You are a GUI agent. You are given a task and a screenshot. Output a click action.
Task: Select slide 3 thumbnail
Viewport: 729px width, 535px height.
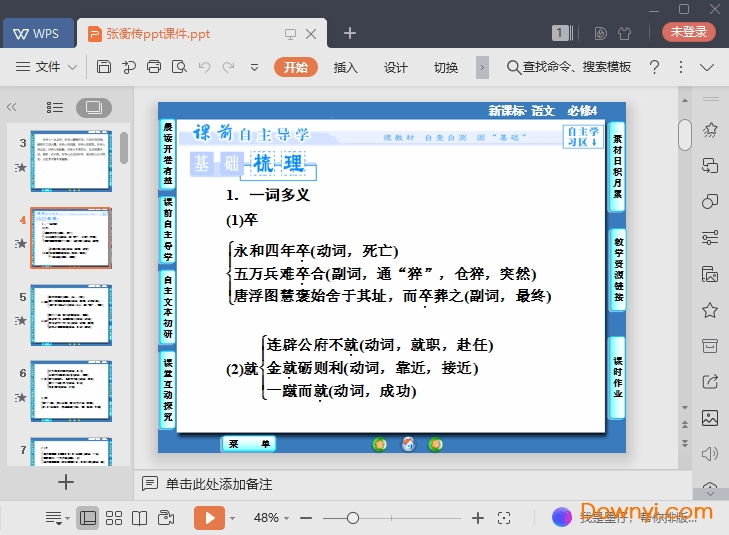tap(71, 161)
